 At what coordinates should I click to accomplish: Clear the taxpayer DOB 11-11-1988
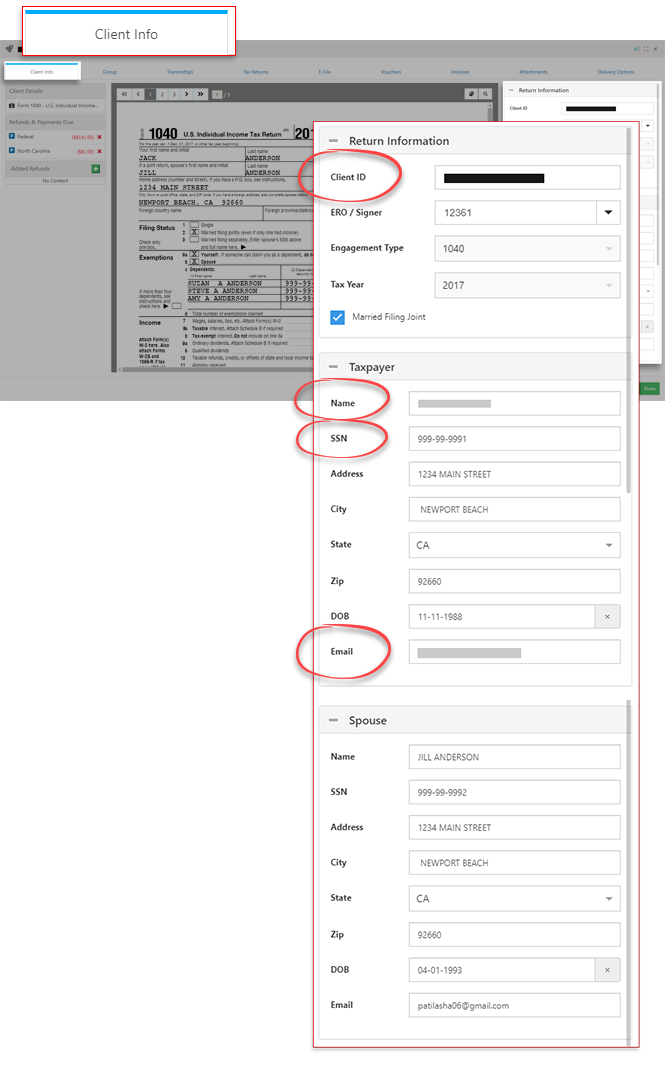pos(607,616)
